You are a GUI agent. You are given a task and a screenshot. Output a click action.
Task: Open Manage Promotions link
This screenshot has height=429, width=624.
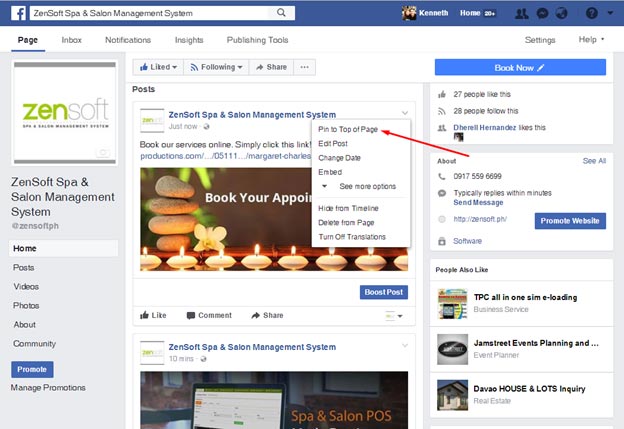pyautogui.click(x=48, y=388)
